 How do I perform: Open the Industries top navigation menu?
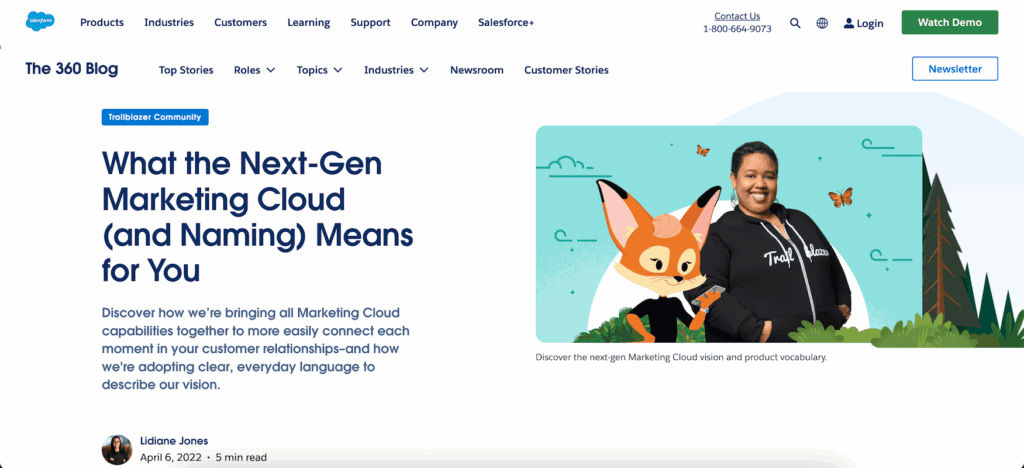(x=169, y=22)
